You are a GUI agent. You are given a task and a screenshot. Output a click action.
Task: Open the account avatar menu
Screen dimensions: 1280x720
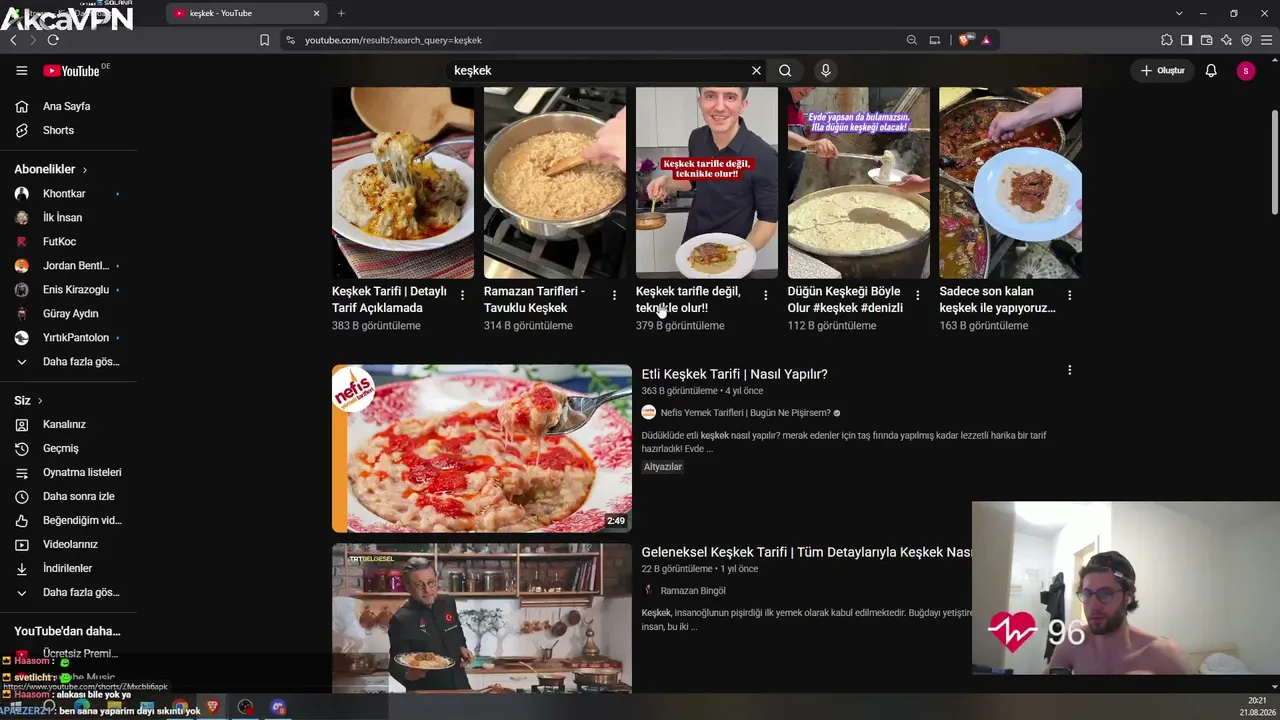coord(1245,71)
